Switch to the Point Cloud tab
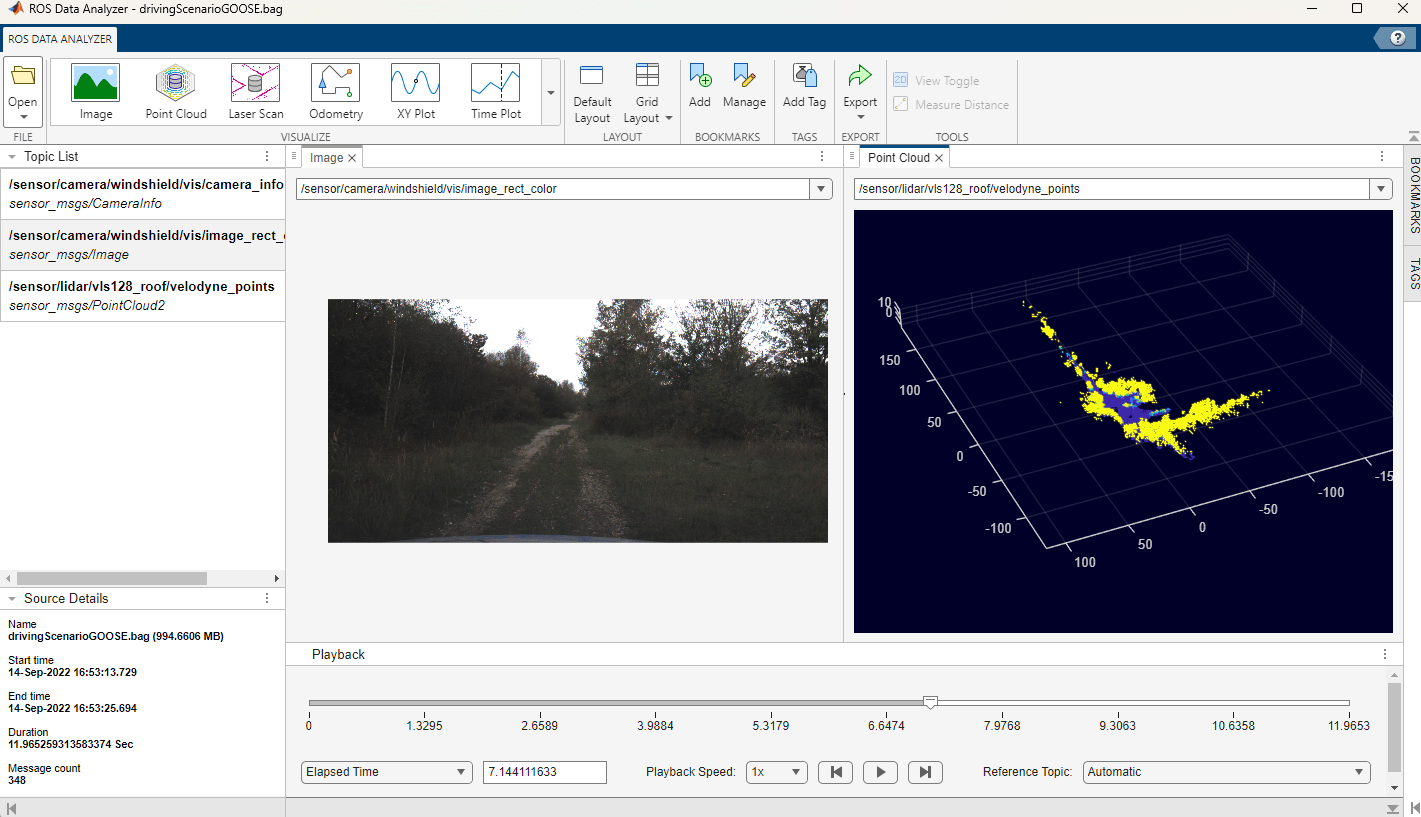Screen dimensions: 1421x817 (898, 158)
